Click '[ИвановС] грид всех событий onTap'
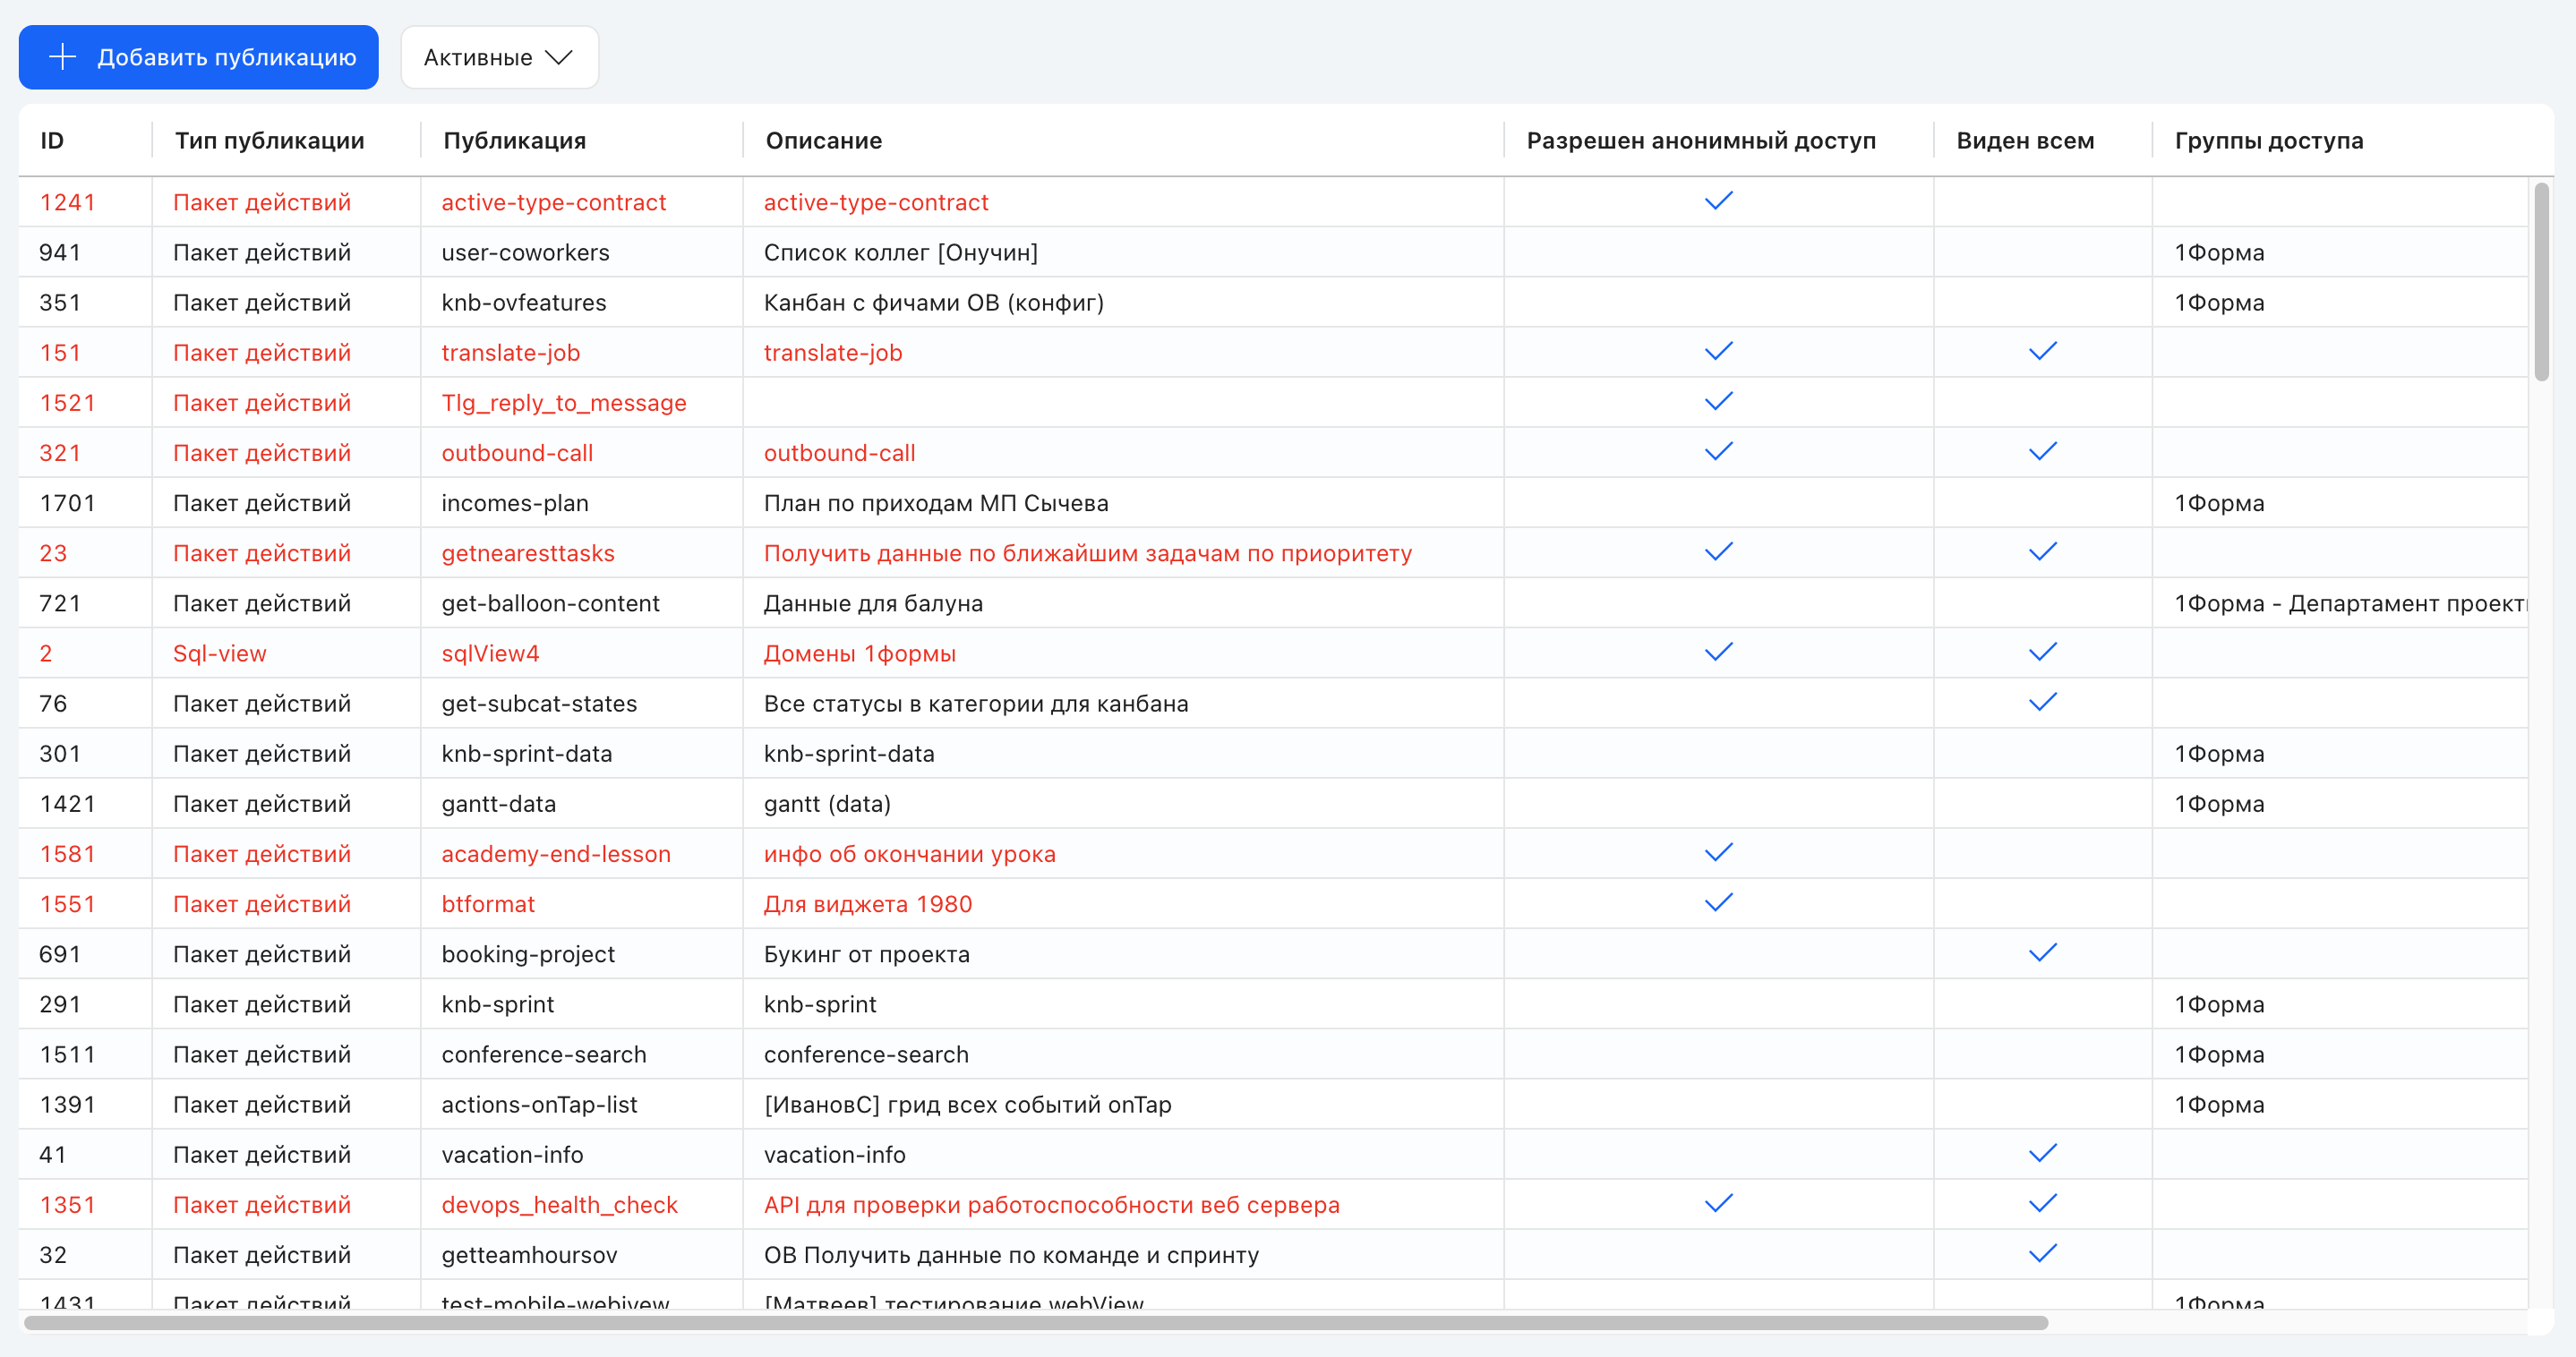This screenshot has height=1357, width=2576. [967, 1104]
